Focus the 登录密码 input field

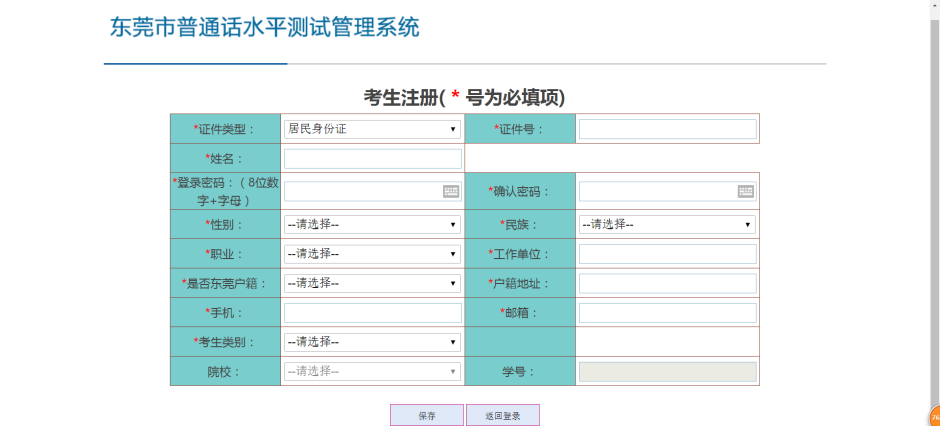click(373, 191)
